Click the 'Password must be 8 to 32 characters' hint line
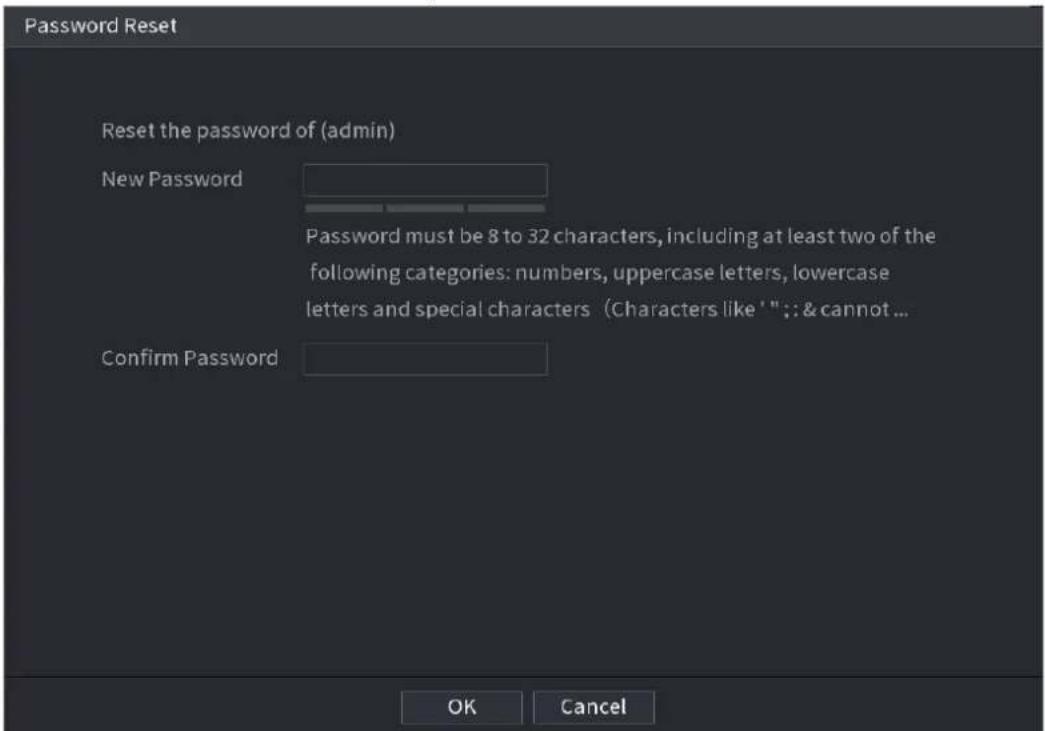Viewport: 1045px width, 731px height. pyautogui.click(x=620, y=237)
